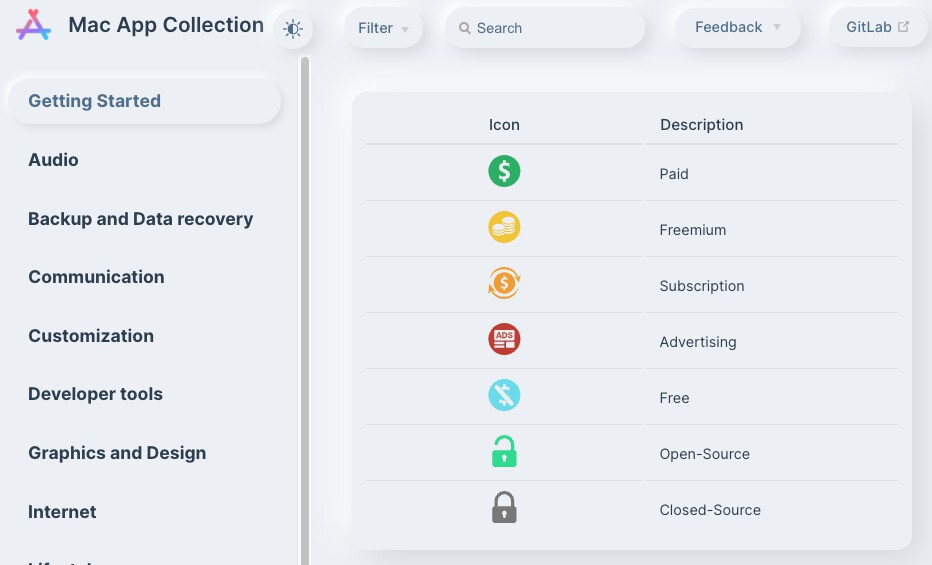Click the Mac App Collection title
The height and width of the screenshot is (565, 932).
pos(166,25)
